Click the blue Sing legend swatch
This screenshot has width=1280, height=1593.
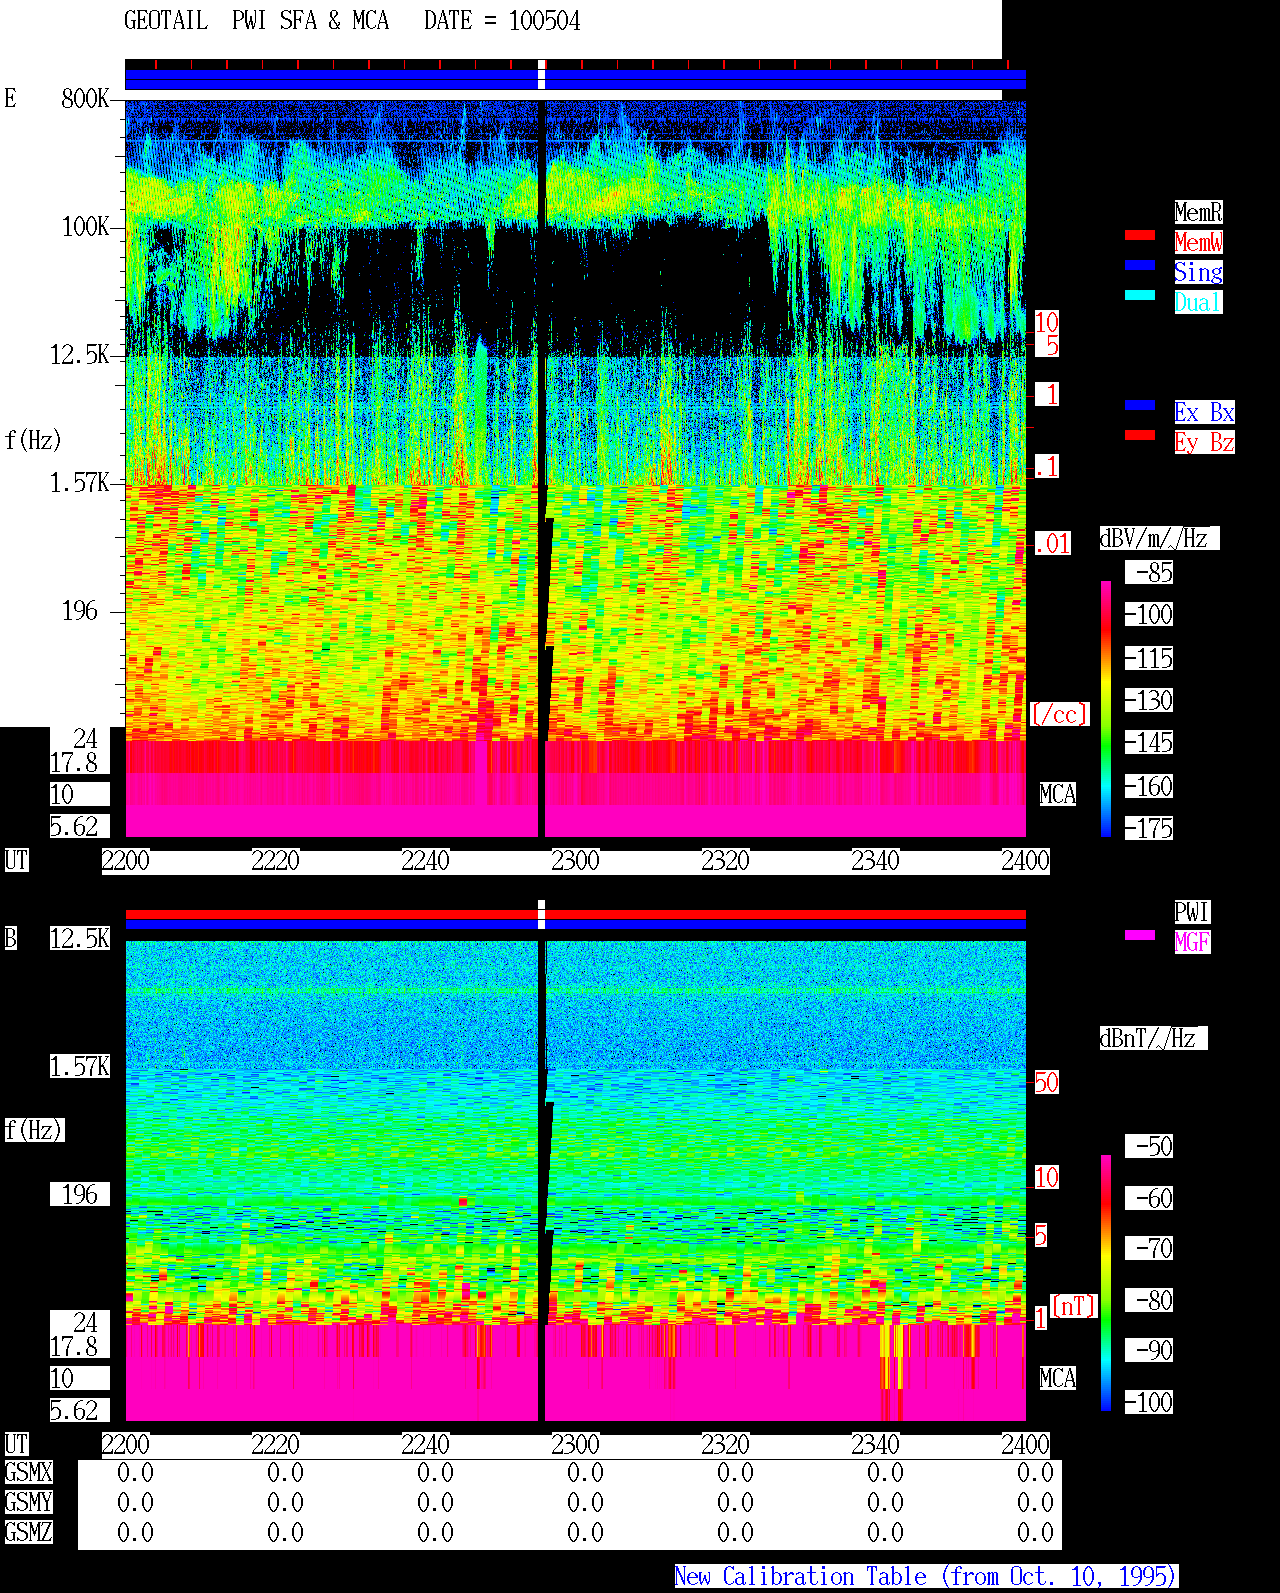click(1140, 265)
